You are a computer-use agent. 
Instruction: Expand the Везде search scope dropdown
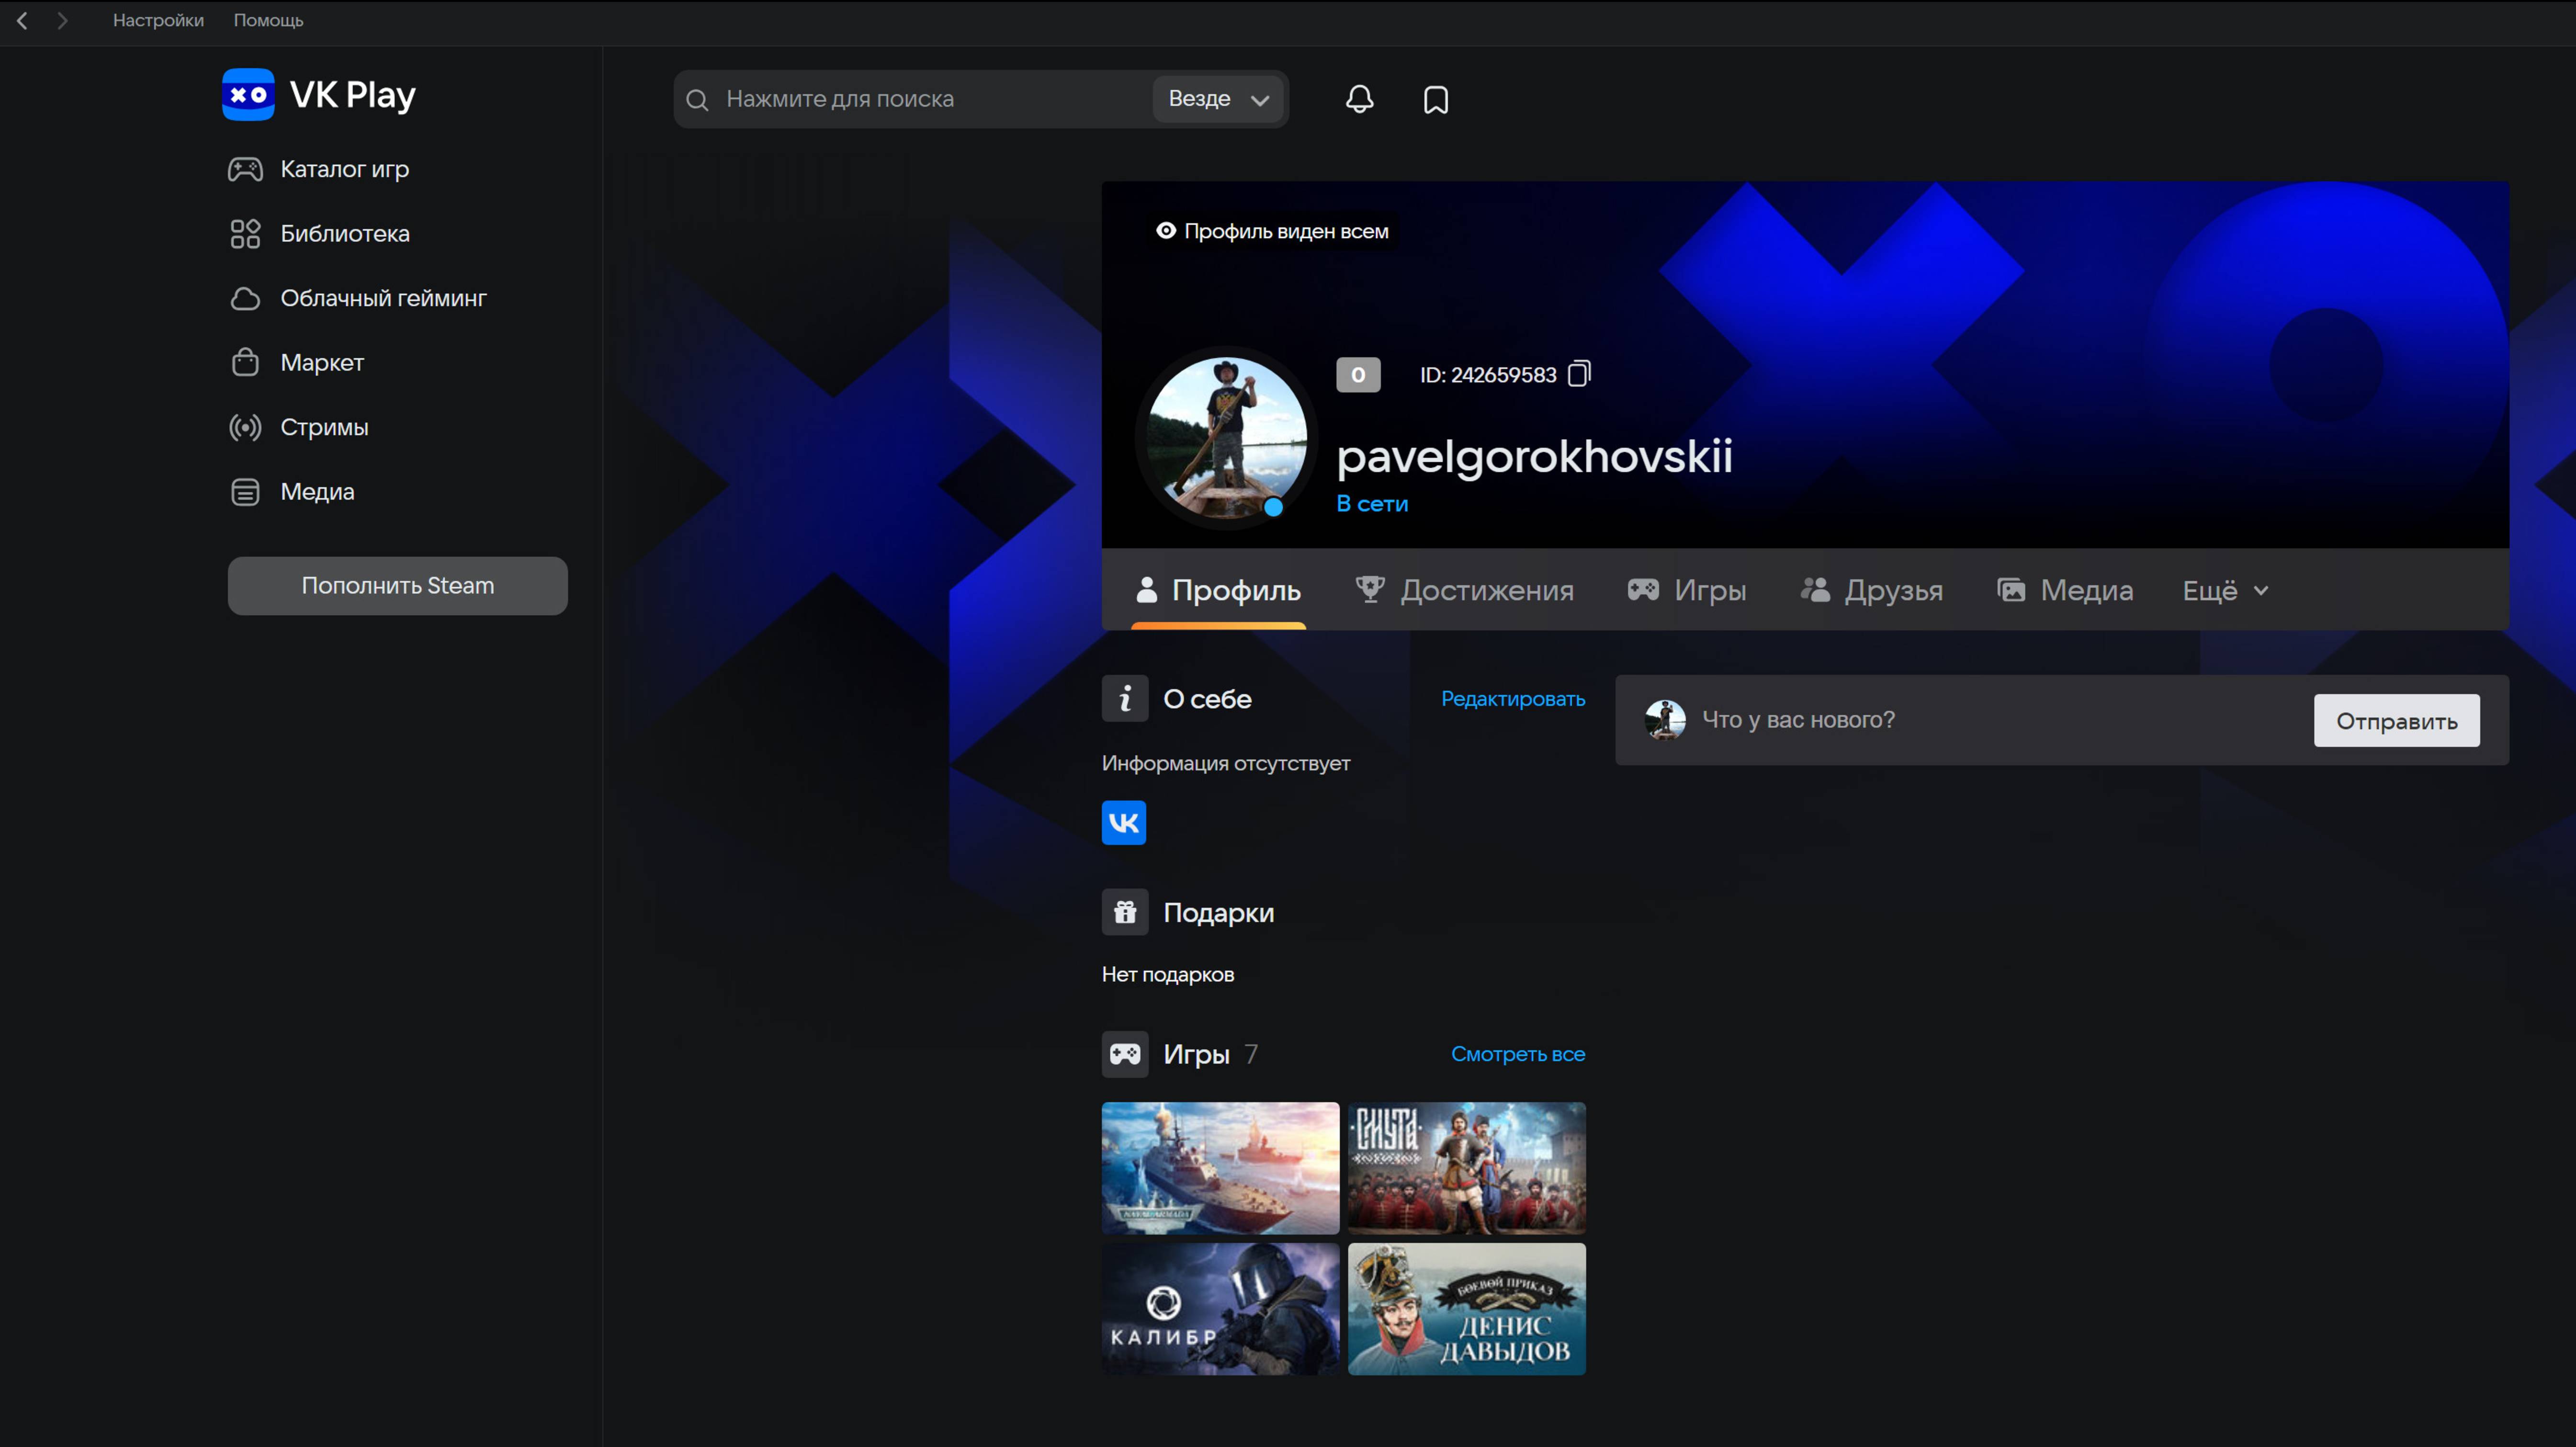pyautogui.click(x=1218, y=99)
